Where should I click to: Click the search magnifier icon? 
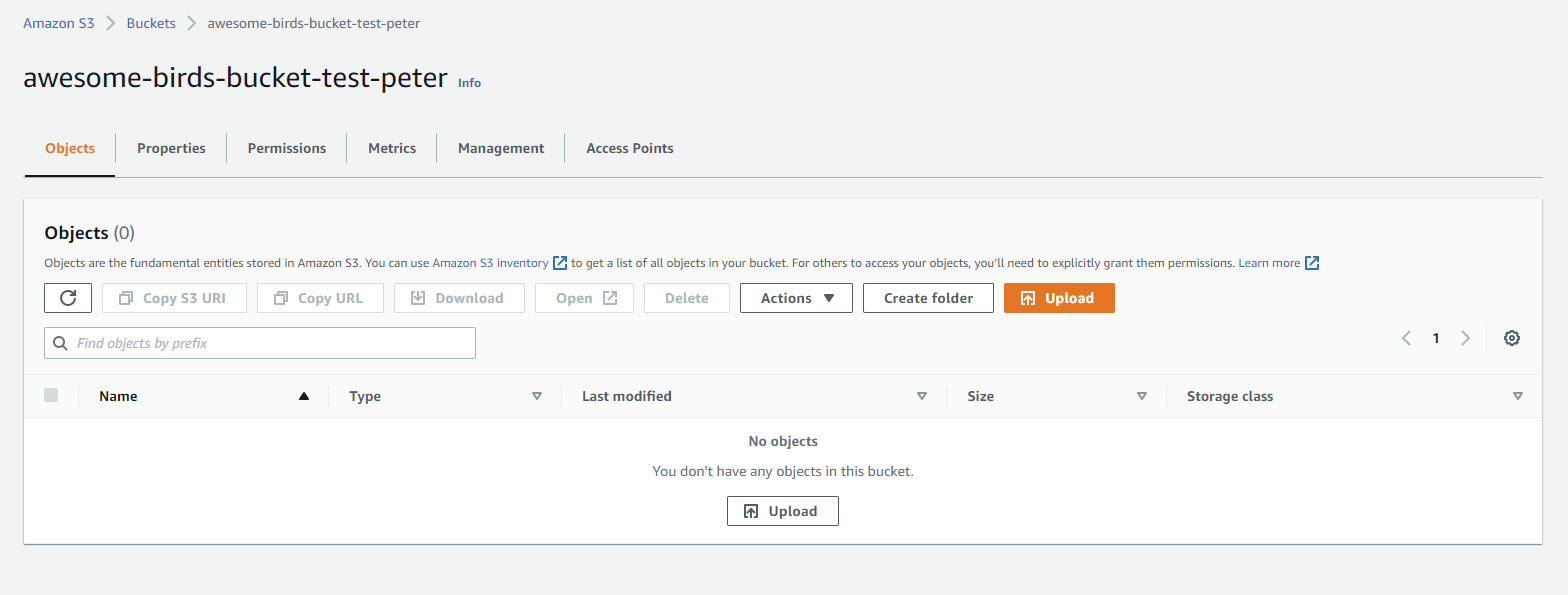click(61, 343)
